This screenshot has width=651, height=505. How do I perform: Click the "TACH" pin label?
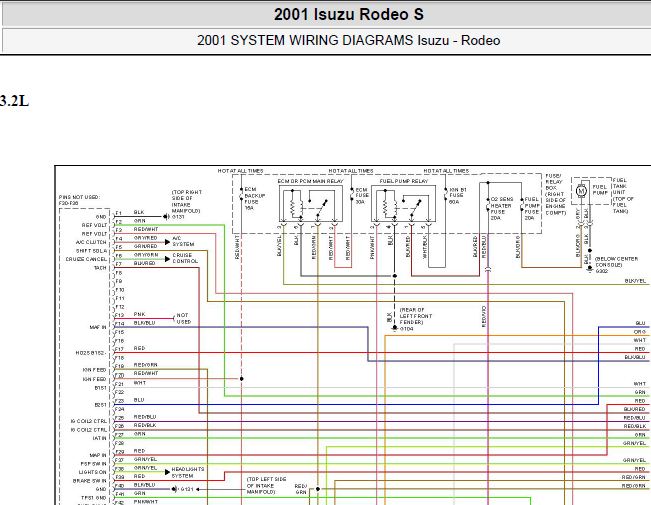[x=100, y=268]
